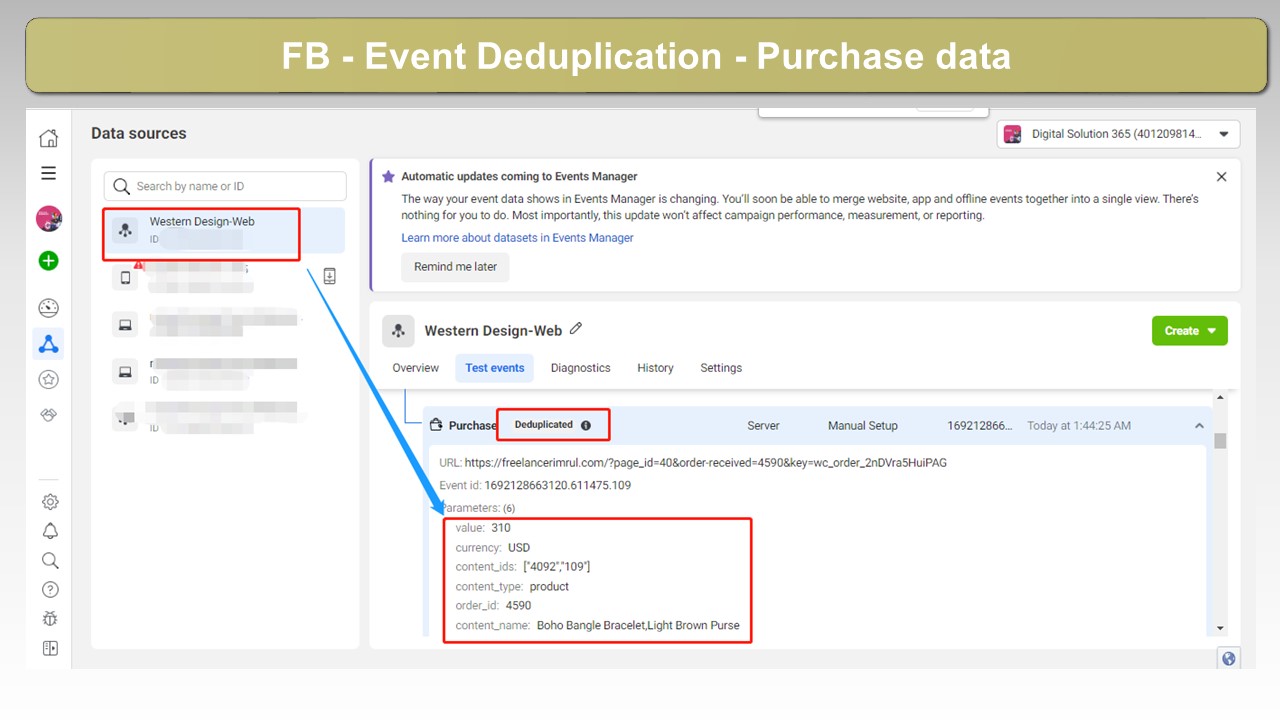Image resolution: width=1280 pixels, height=720 pixels.
Task: Click the Purchase event bag icon
Action: [x=436, y=425]
